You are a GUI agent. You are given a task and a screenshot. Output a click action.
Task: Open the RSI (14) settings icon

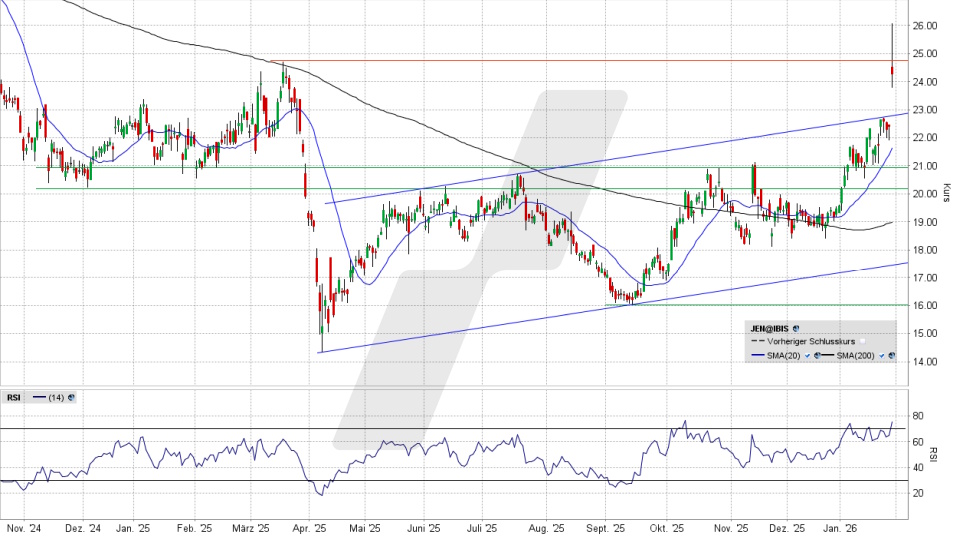tap(71, 397)
